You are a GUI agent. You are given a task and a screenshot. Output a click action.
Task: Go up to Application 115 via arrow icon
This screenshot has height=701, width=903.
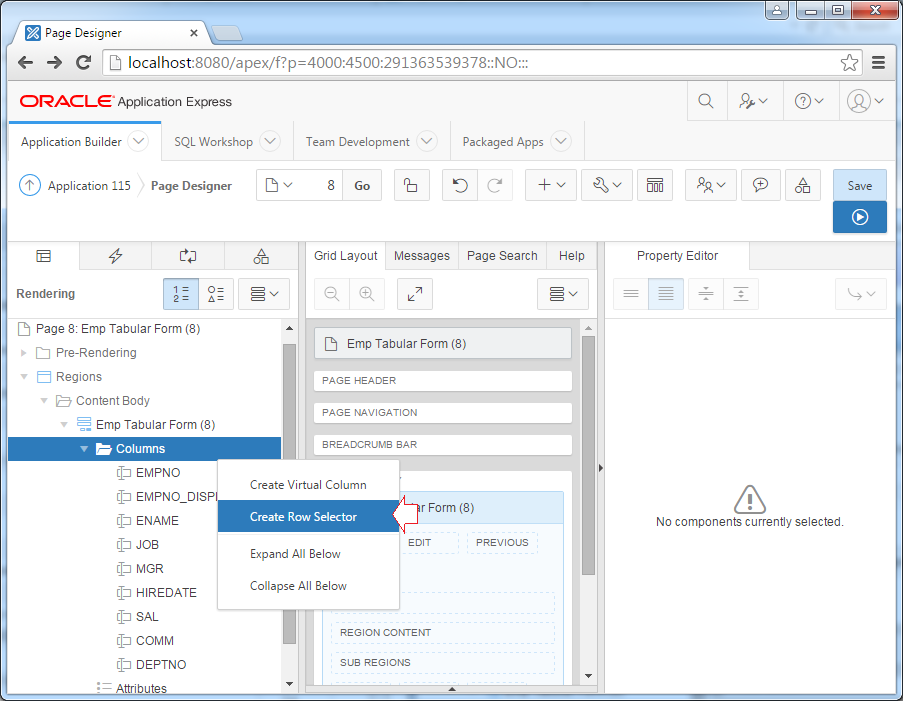(30, 185)
